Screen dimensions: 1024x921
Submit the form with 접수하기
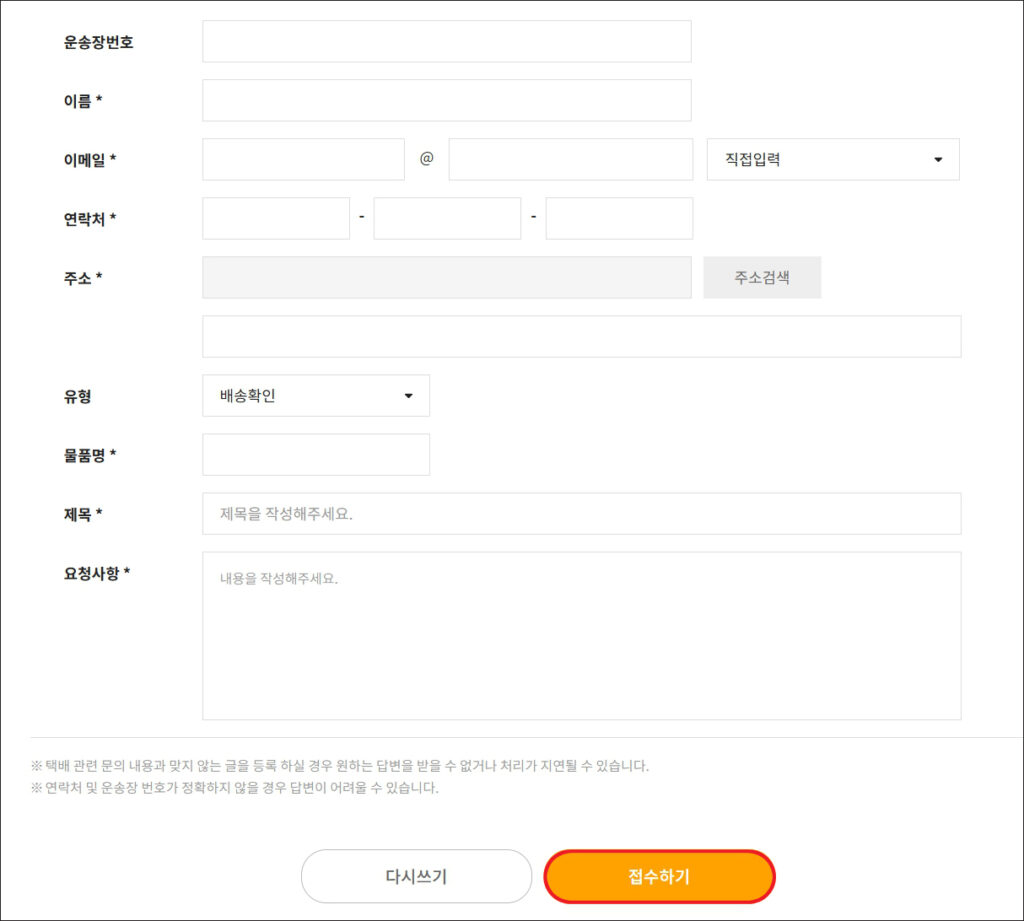[x=660, y=876]
